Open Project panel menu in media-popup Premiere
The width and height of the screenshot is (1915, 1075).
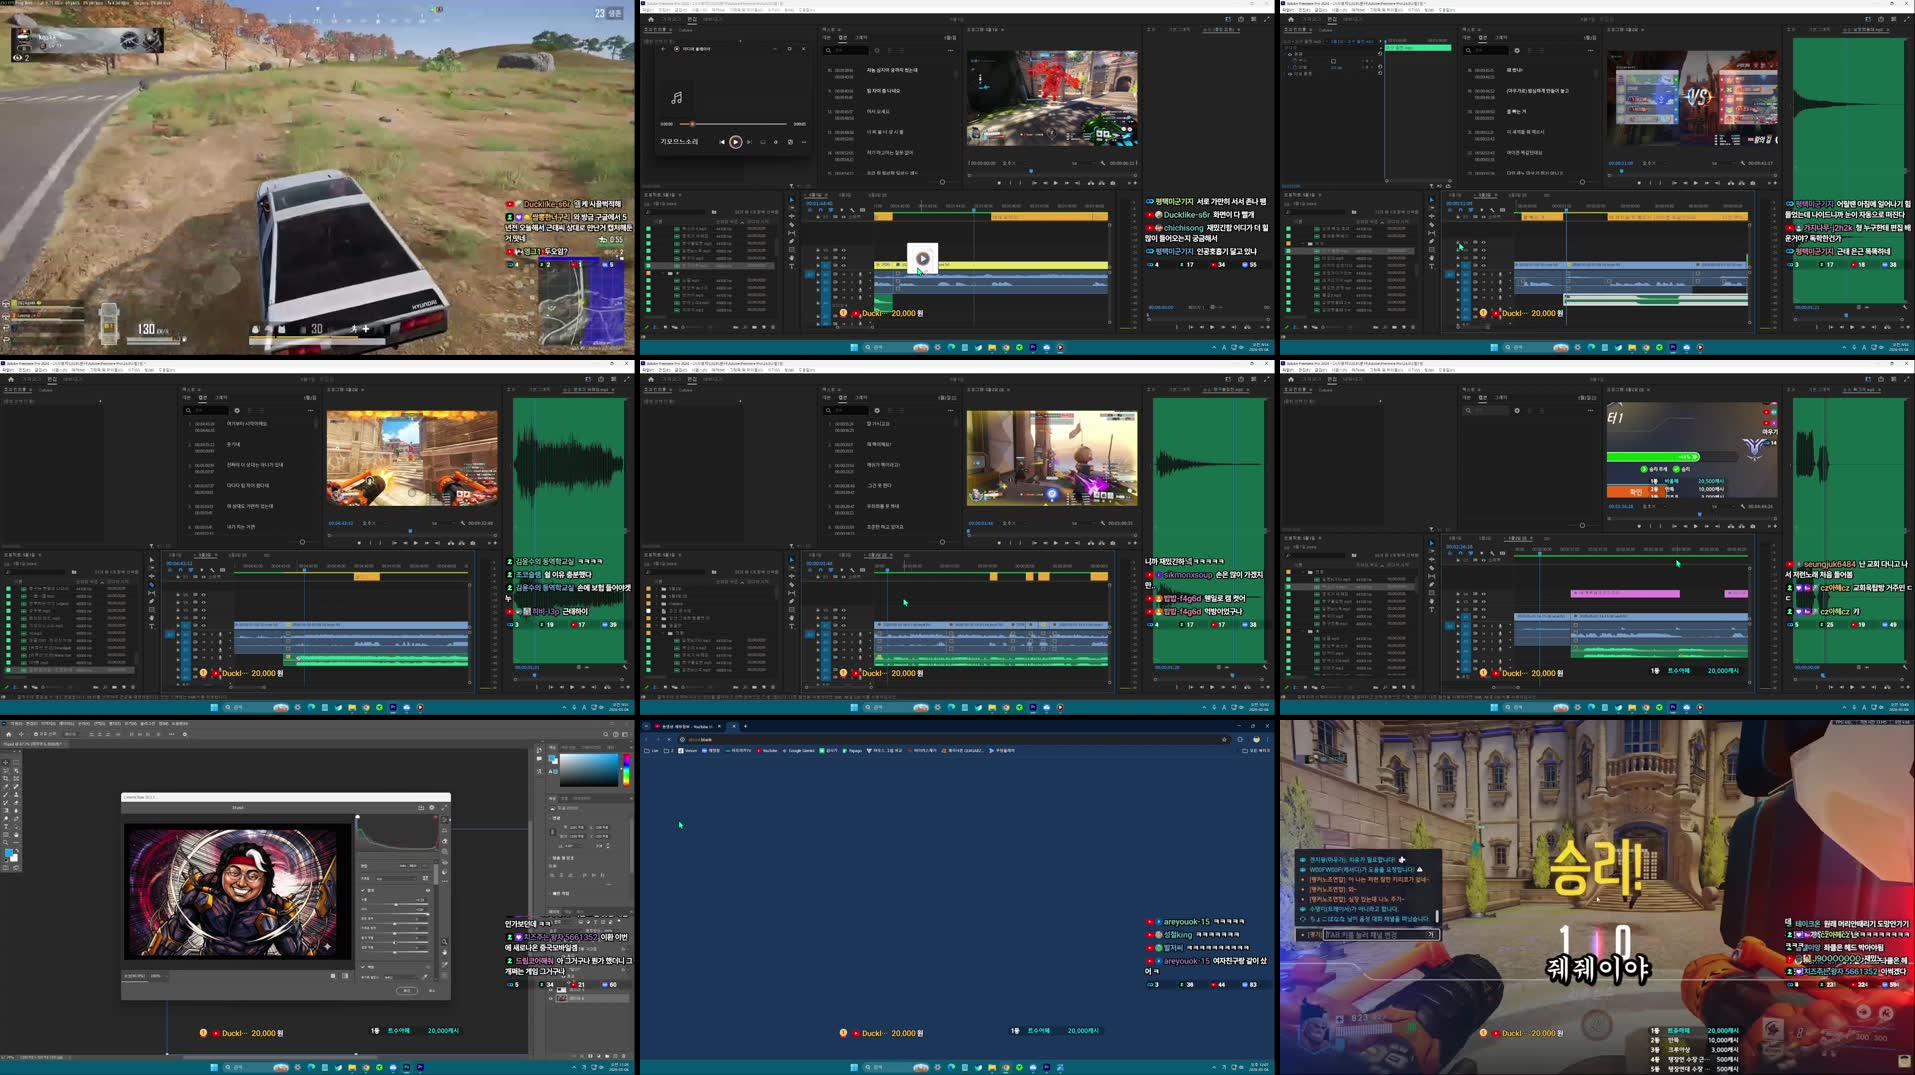680,195
